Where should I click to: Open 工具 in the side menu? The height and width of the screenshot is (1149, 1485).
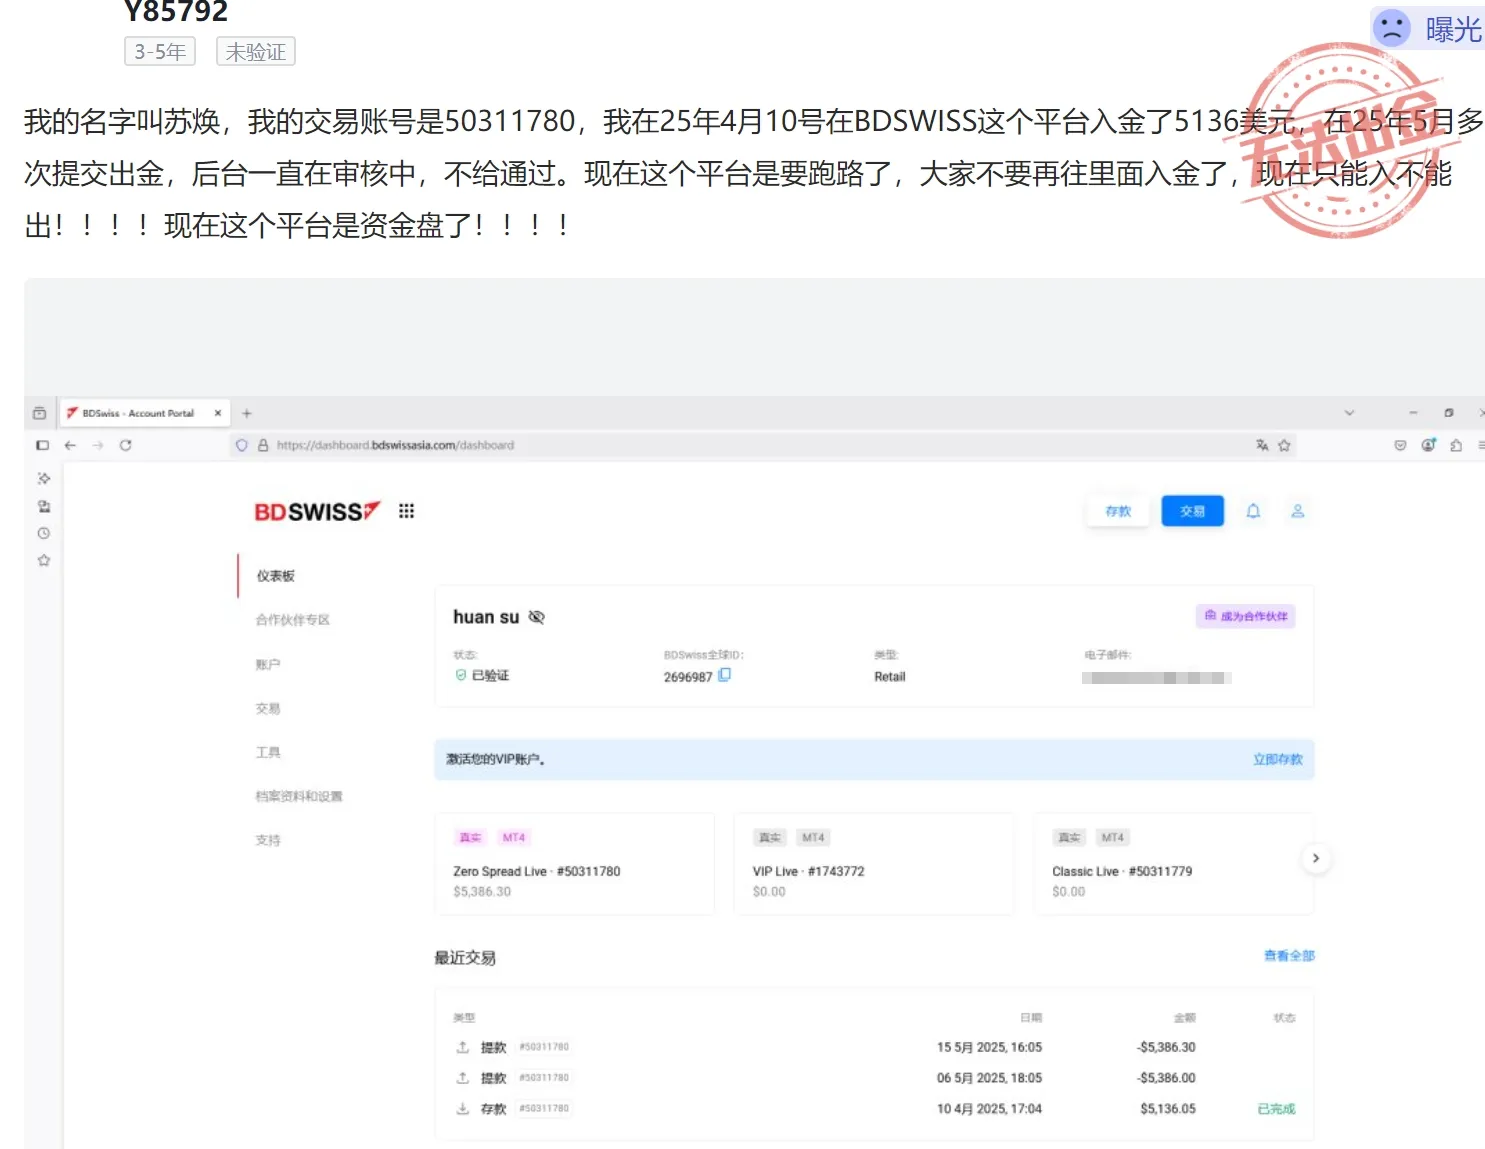click(x=268, y=752)
